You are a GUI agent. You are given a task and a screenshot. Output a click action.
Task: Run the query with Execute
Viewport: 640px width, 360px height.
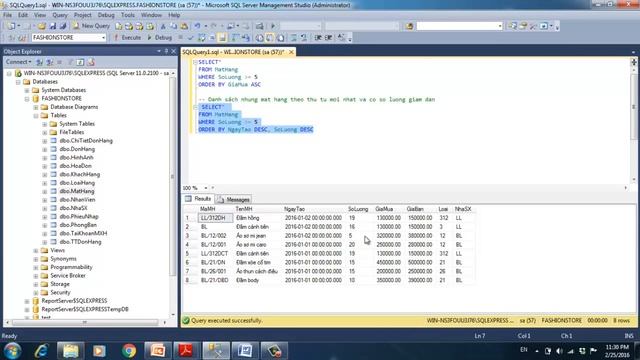[x=127, y=38]
